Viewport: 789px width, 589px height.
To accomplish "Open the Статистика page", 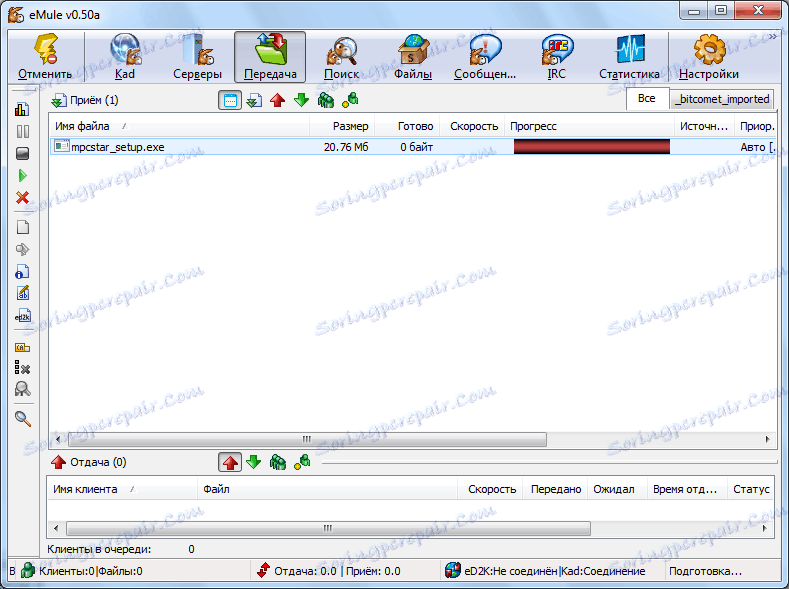I will [x=629, y=57].
